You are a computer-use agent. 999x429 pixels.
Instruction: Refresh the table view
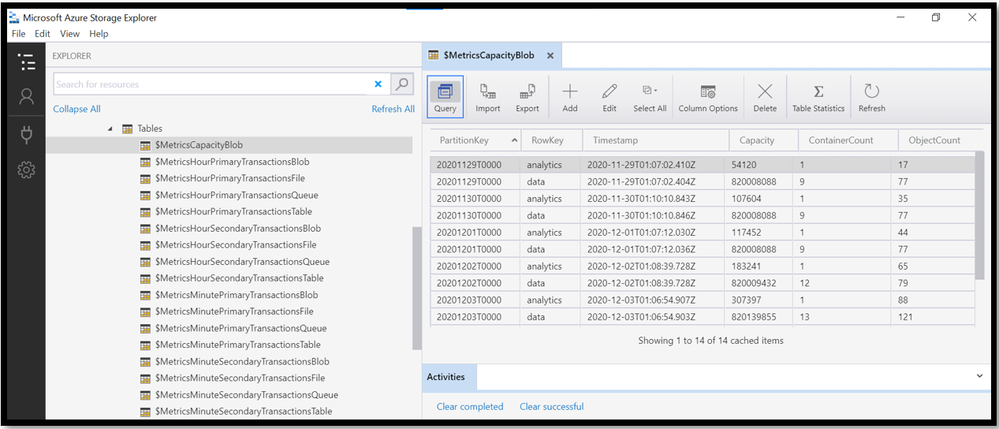click(x=872, y=97)
